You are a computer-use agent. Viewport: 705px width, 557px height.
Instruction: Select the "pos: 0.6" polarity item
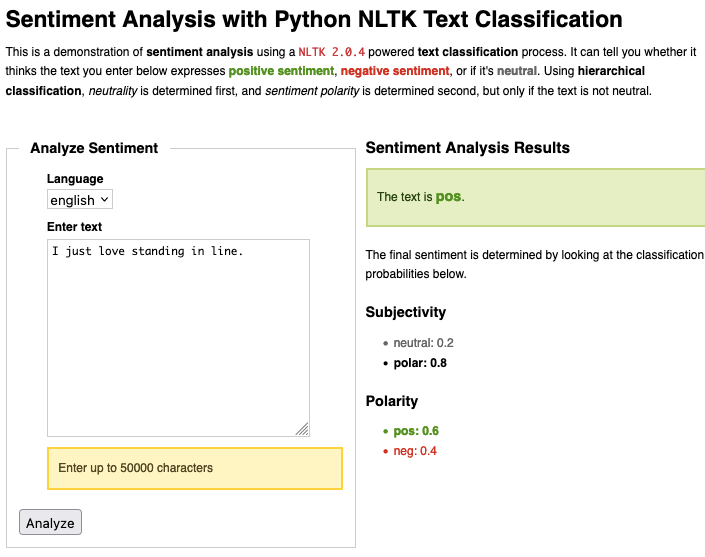[x=416, y=431]
